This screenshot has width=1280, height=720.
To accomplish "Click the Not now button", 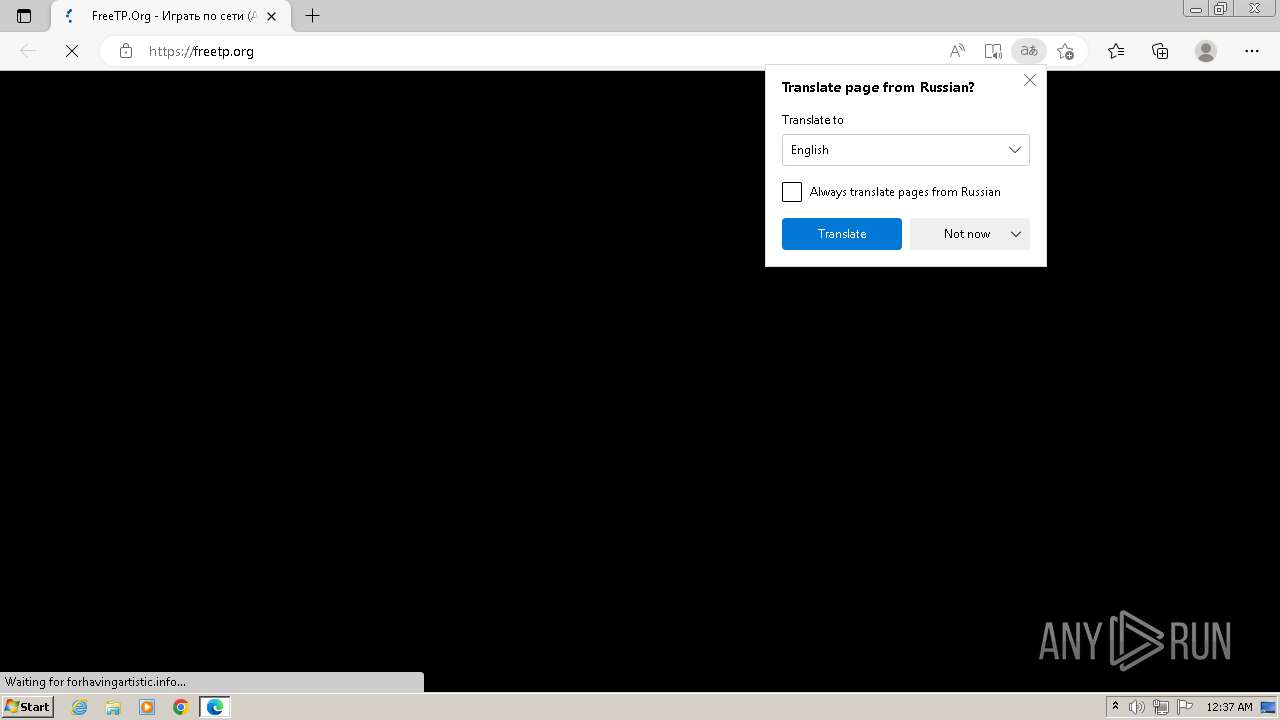I will pyautogui.click(x=957, y=234).
